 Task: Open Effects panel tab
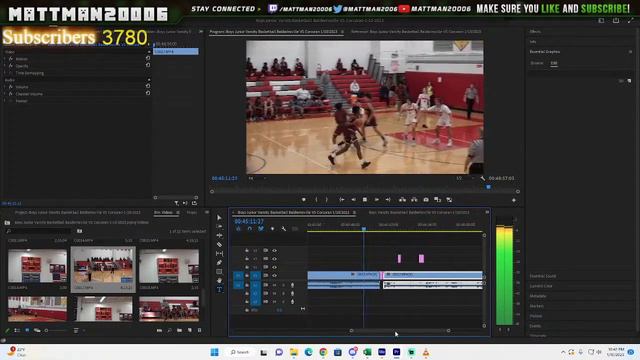tap(535, 31)
